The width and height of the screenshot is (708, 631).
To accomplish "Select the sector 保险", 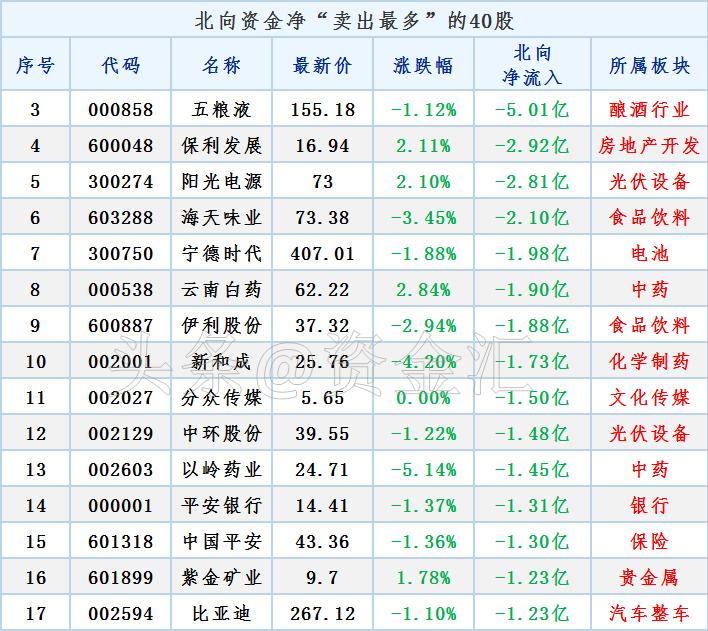I will tap(649, 542).
